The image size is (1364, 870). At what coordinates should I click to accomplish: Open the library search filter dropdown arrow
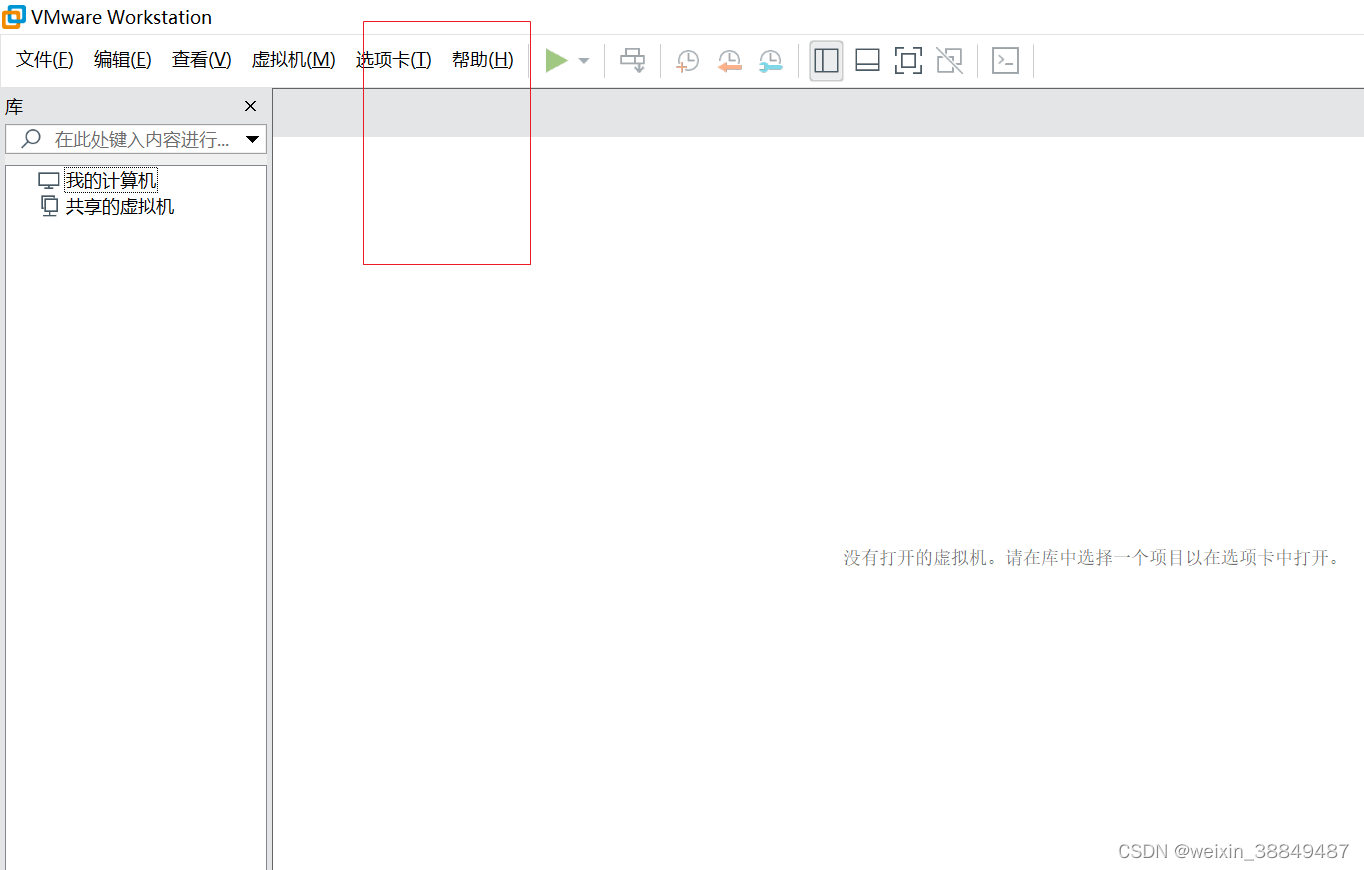coord(253,139)
